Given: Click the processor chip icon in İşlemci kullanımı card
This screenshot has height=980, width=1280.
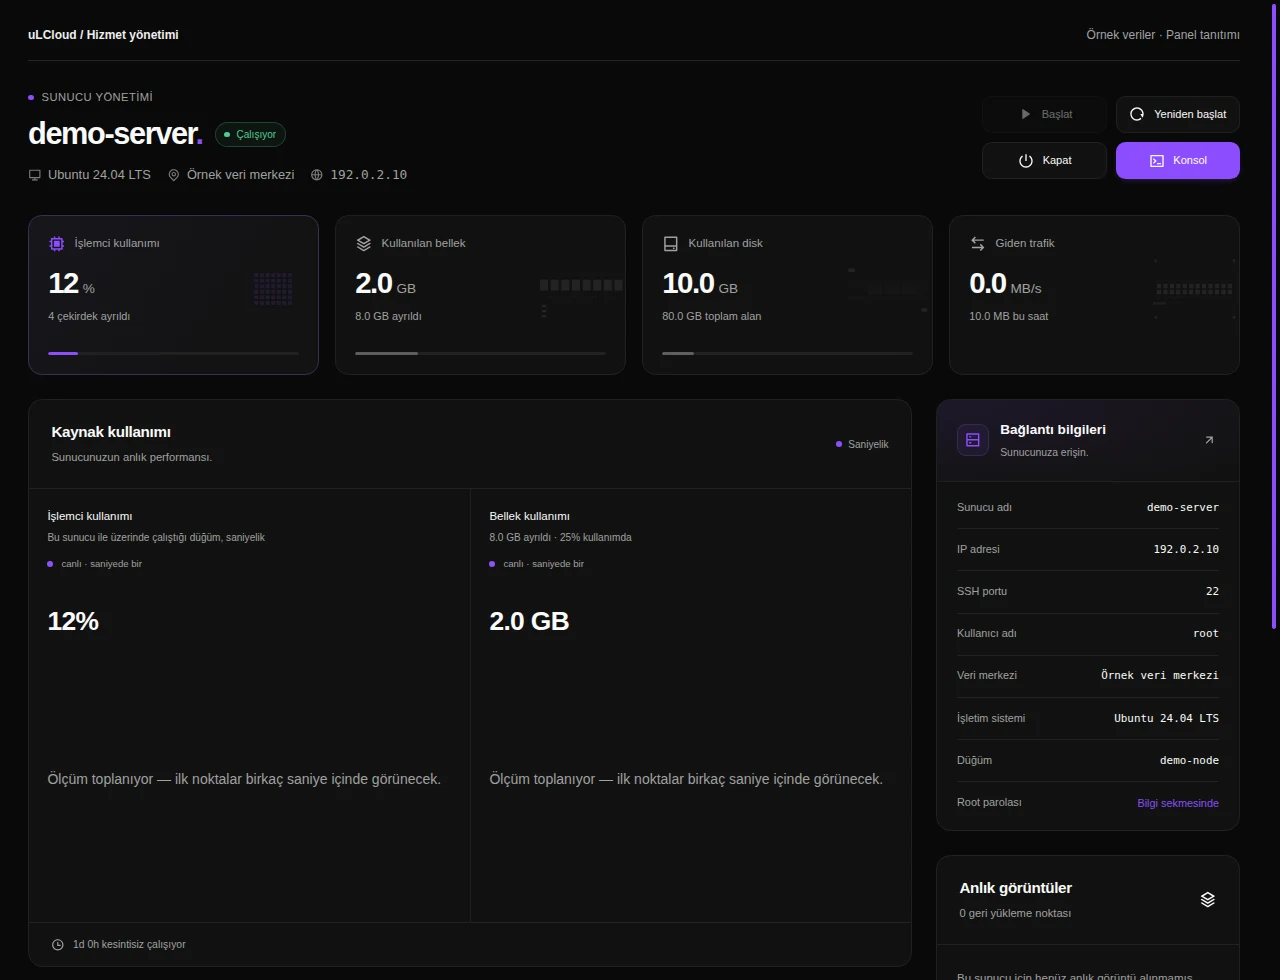Looking at the screenshot, I should click(57, 243).
